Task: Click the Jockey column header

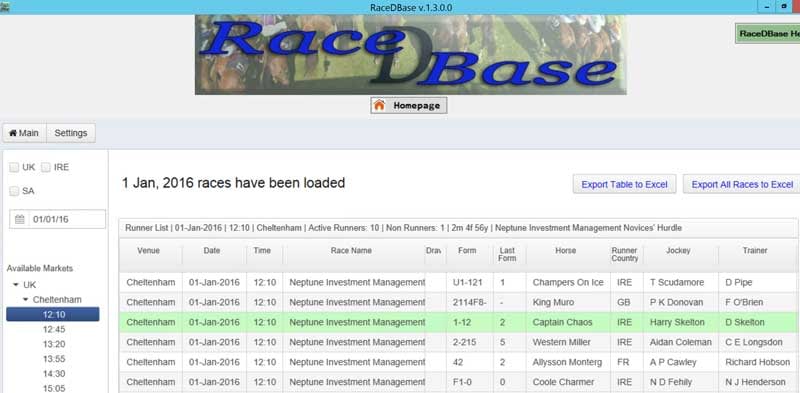Action: (x=681, y=254)
